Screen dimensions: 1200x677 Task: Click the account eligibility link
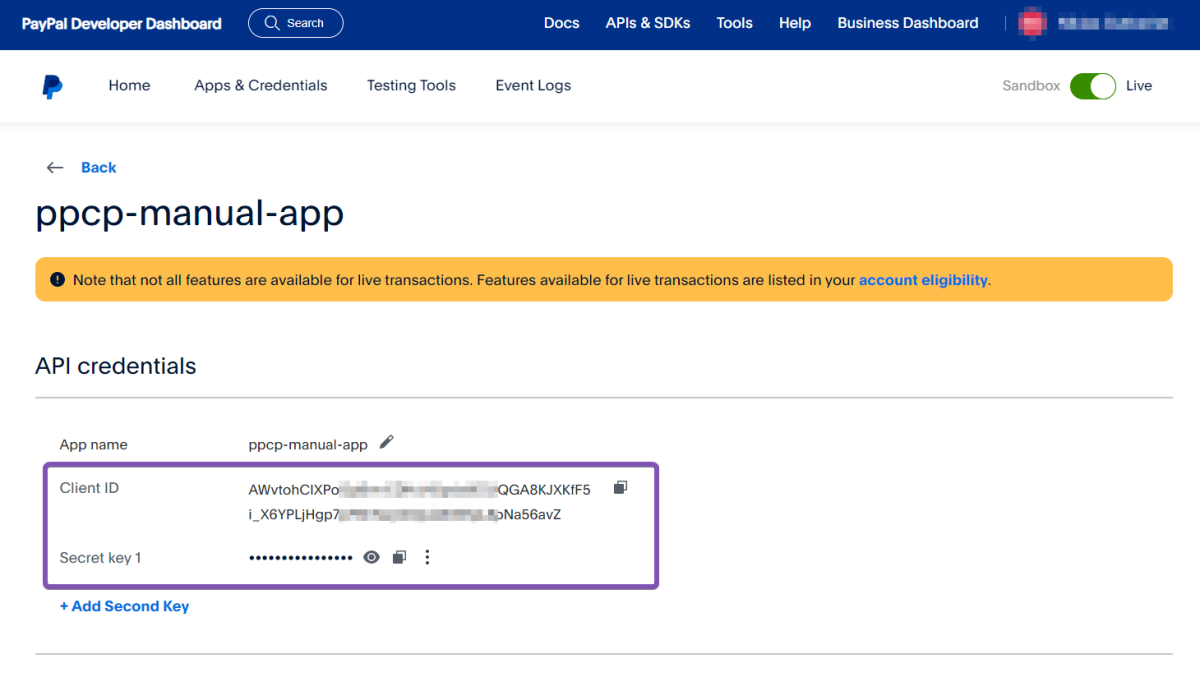(x=923, y=280)
